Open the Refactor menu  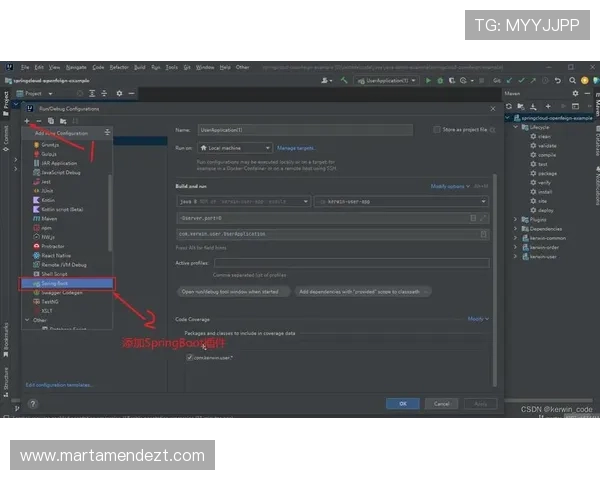(x=119, y=67)
